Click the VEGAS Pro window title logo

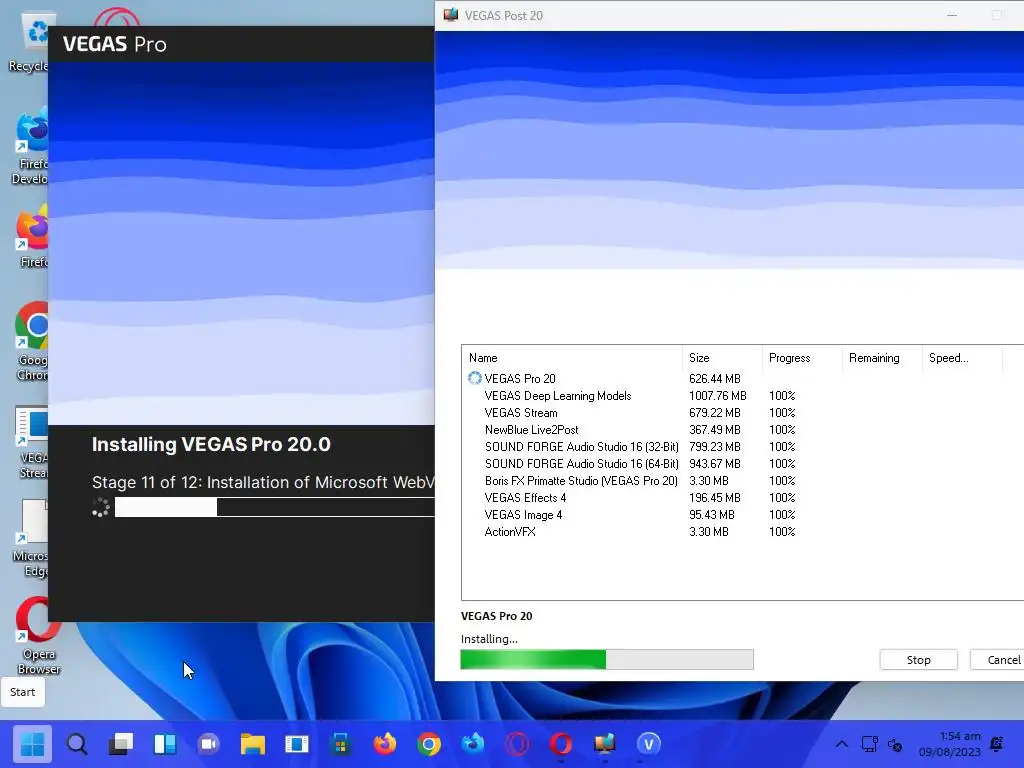114,44
